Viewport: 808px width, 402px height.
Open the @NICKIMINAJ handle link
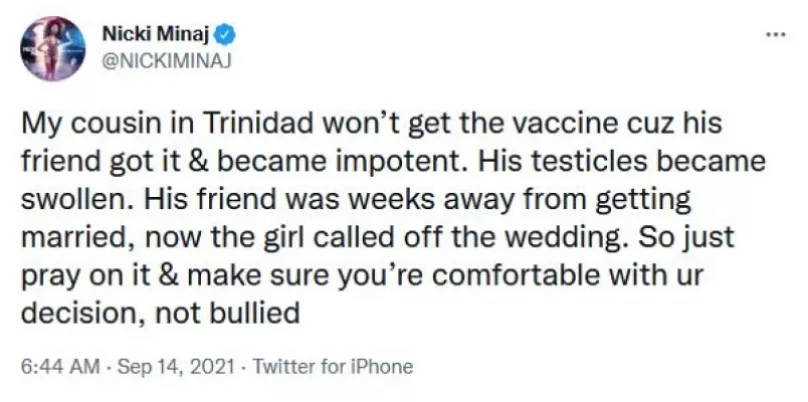166,61
